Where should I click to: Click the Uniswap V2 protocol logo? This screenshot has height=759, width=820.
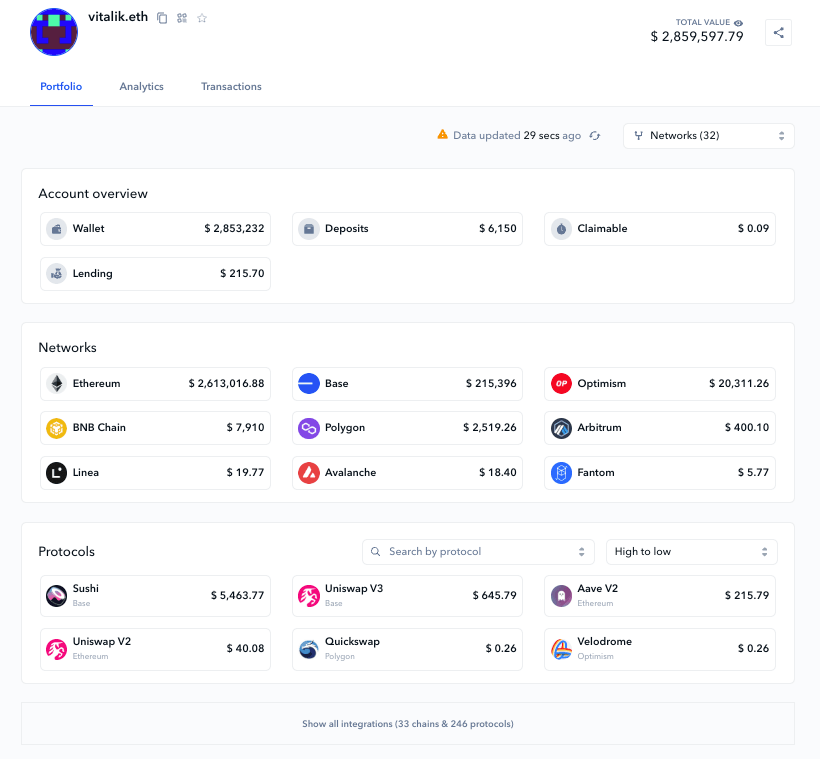56,649
